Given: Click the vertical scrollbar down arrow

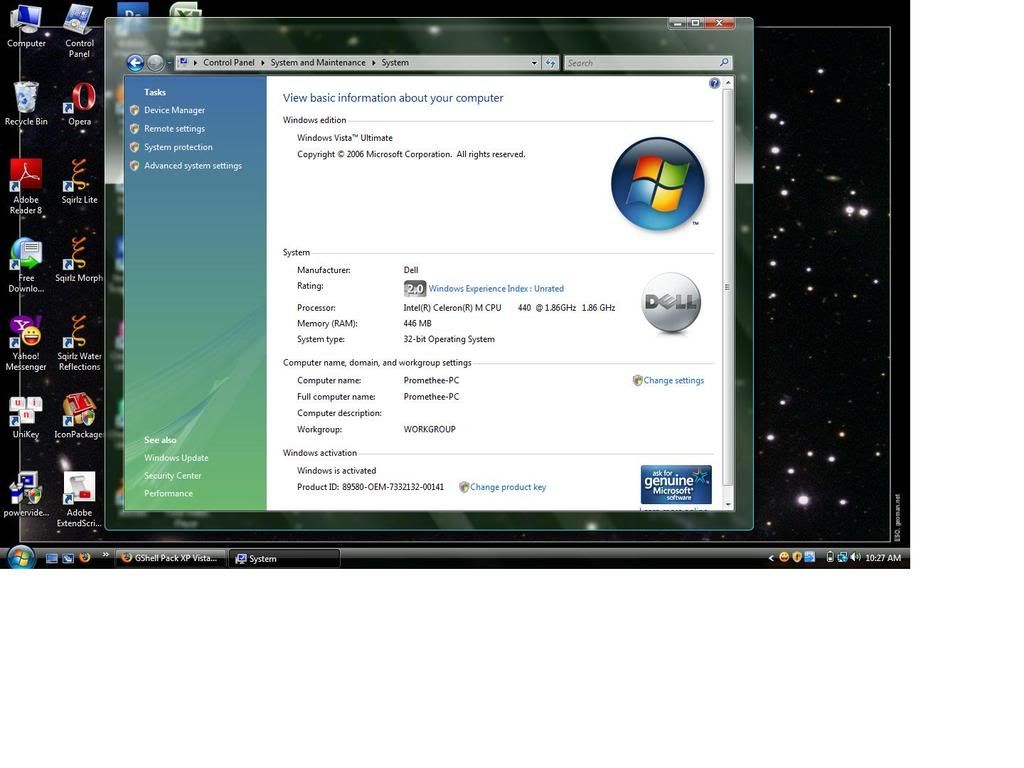Looking at the screenshot, I should click(728, 503).
